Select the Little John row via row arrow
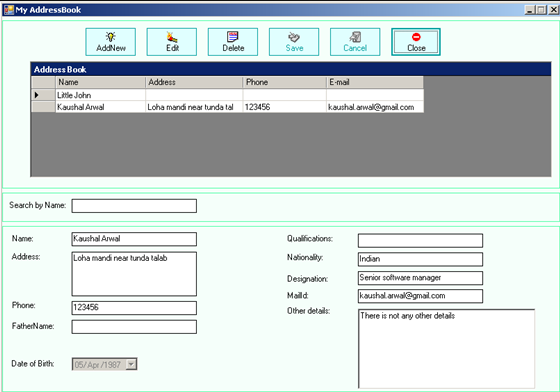Image resolution: width=560 pixels, height=392 pixels. (43, 95)
